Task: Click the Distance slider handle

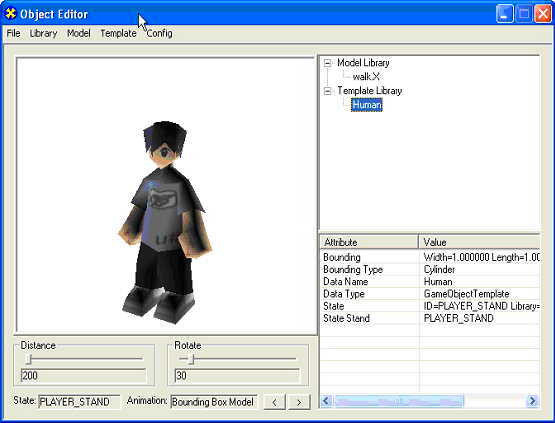Action: (30, 359)
